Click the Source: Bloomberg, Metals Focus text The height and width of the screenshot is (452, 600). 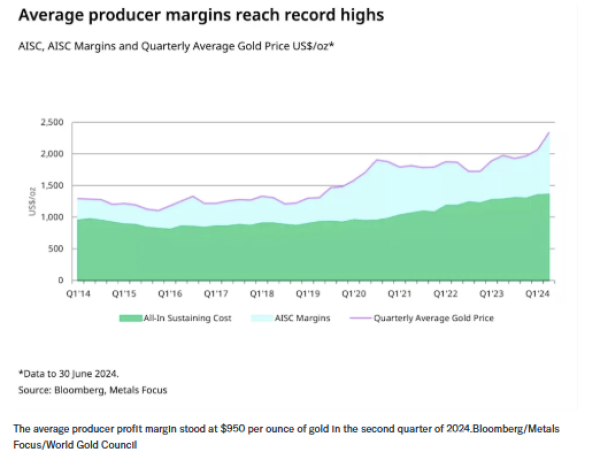click(x=92, y=389)
